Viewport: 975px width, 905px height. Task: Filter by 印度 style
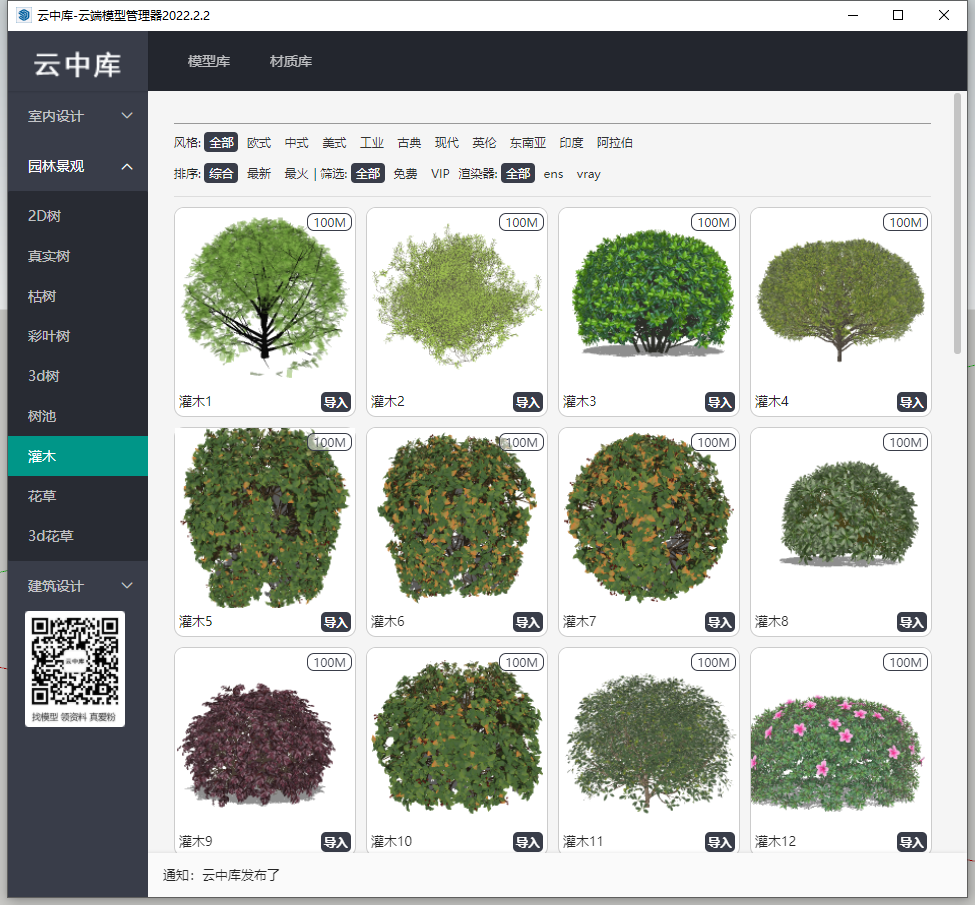pos(571,142)
